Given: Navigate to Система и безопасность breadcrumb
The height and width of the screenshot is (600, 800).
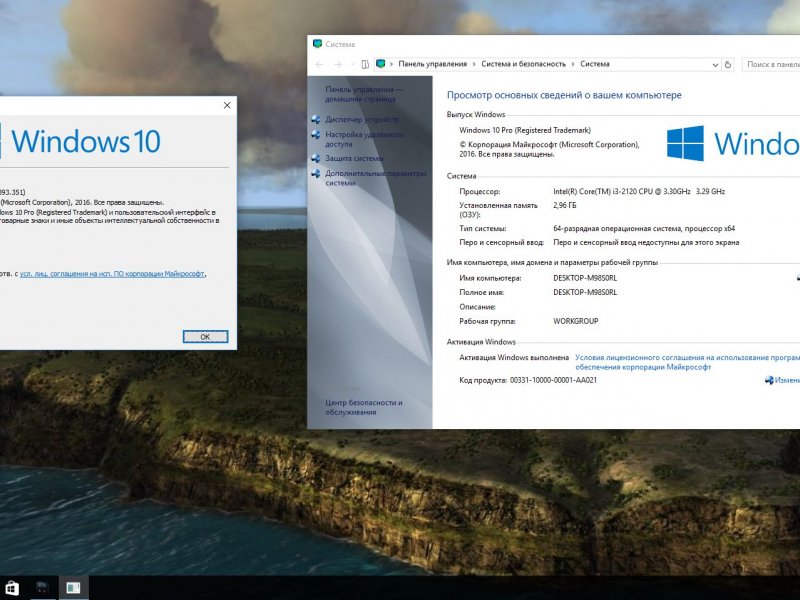Looking at the screenshot, I should tap(523, 64).
